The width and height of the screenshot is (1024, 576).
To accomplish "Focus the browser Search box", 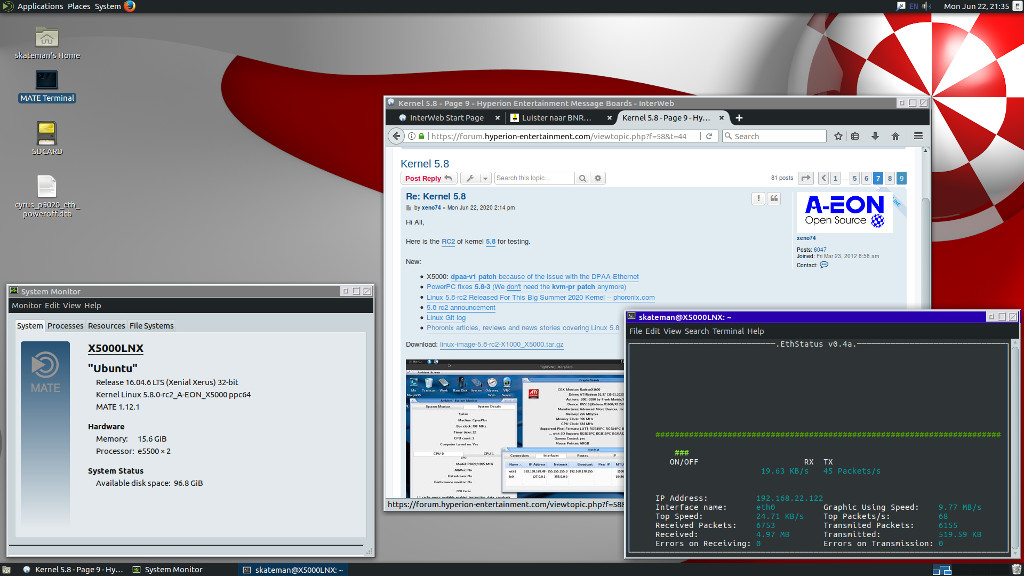I will tap(774, 136).
